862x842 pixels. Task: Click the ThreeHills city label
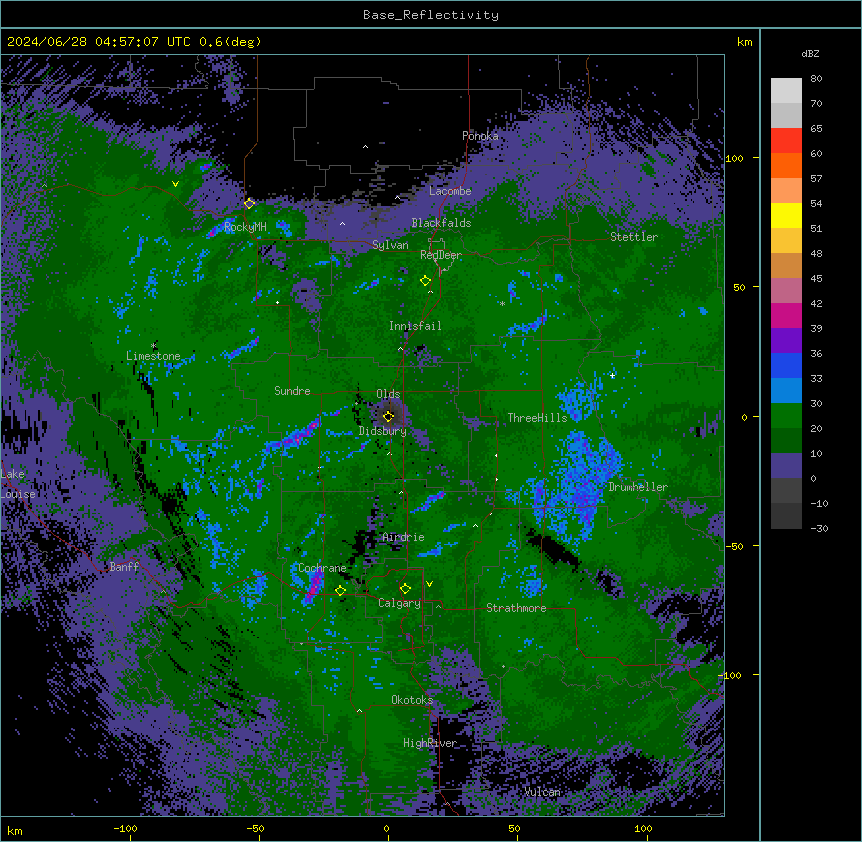538,418
